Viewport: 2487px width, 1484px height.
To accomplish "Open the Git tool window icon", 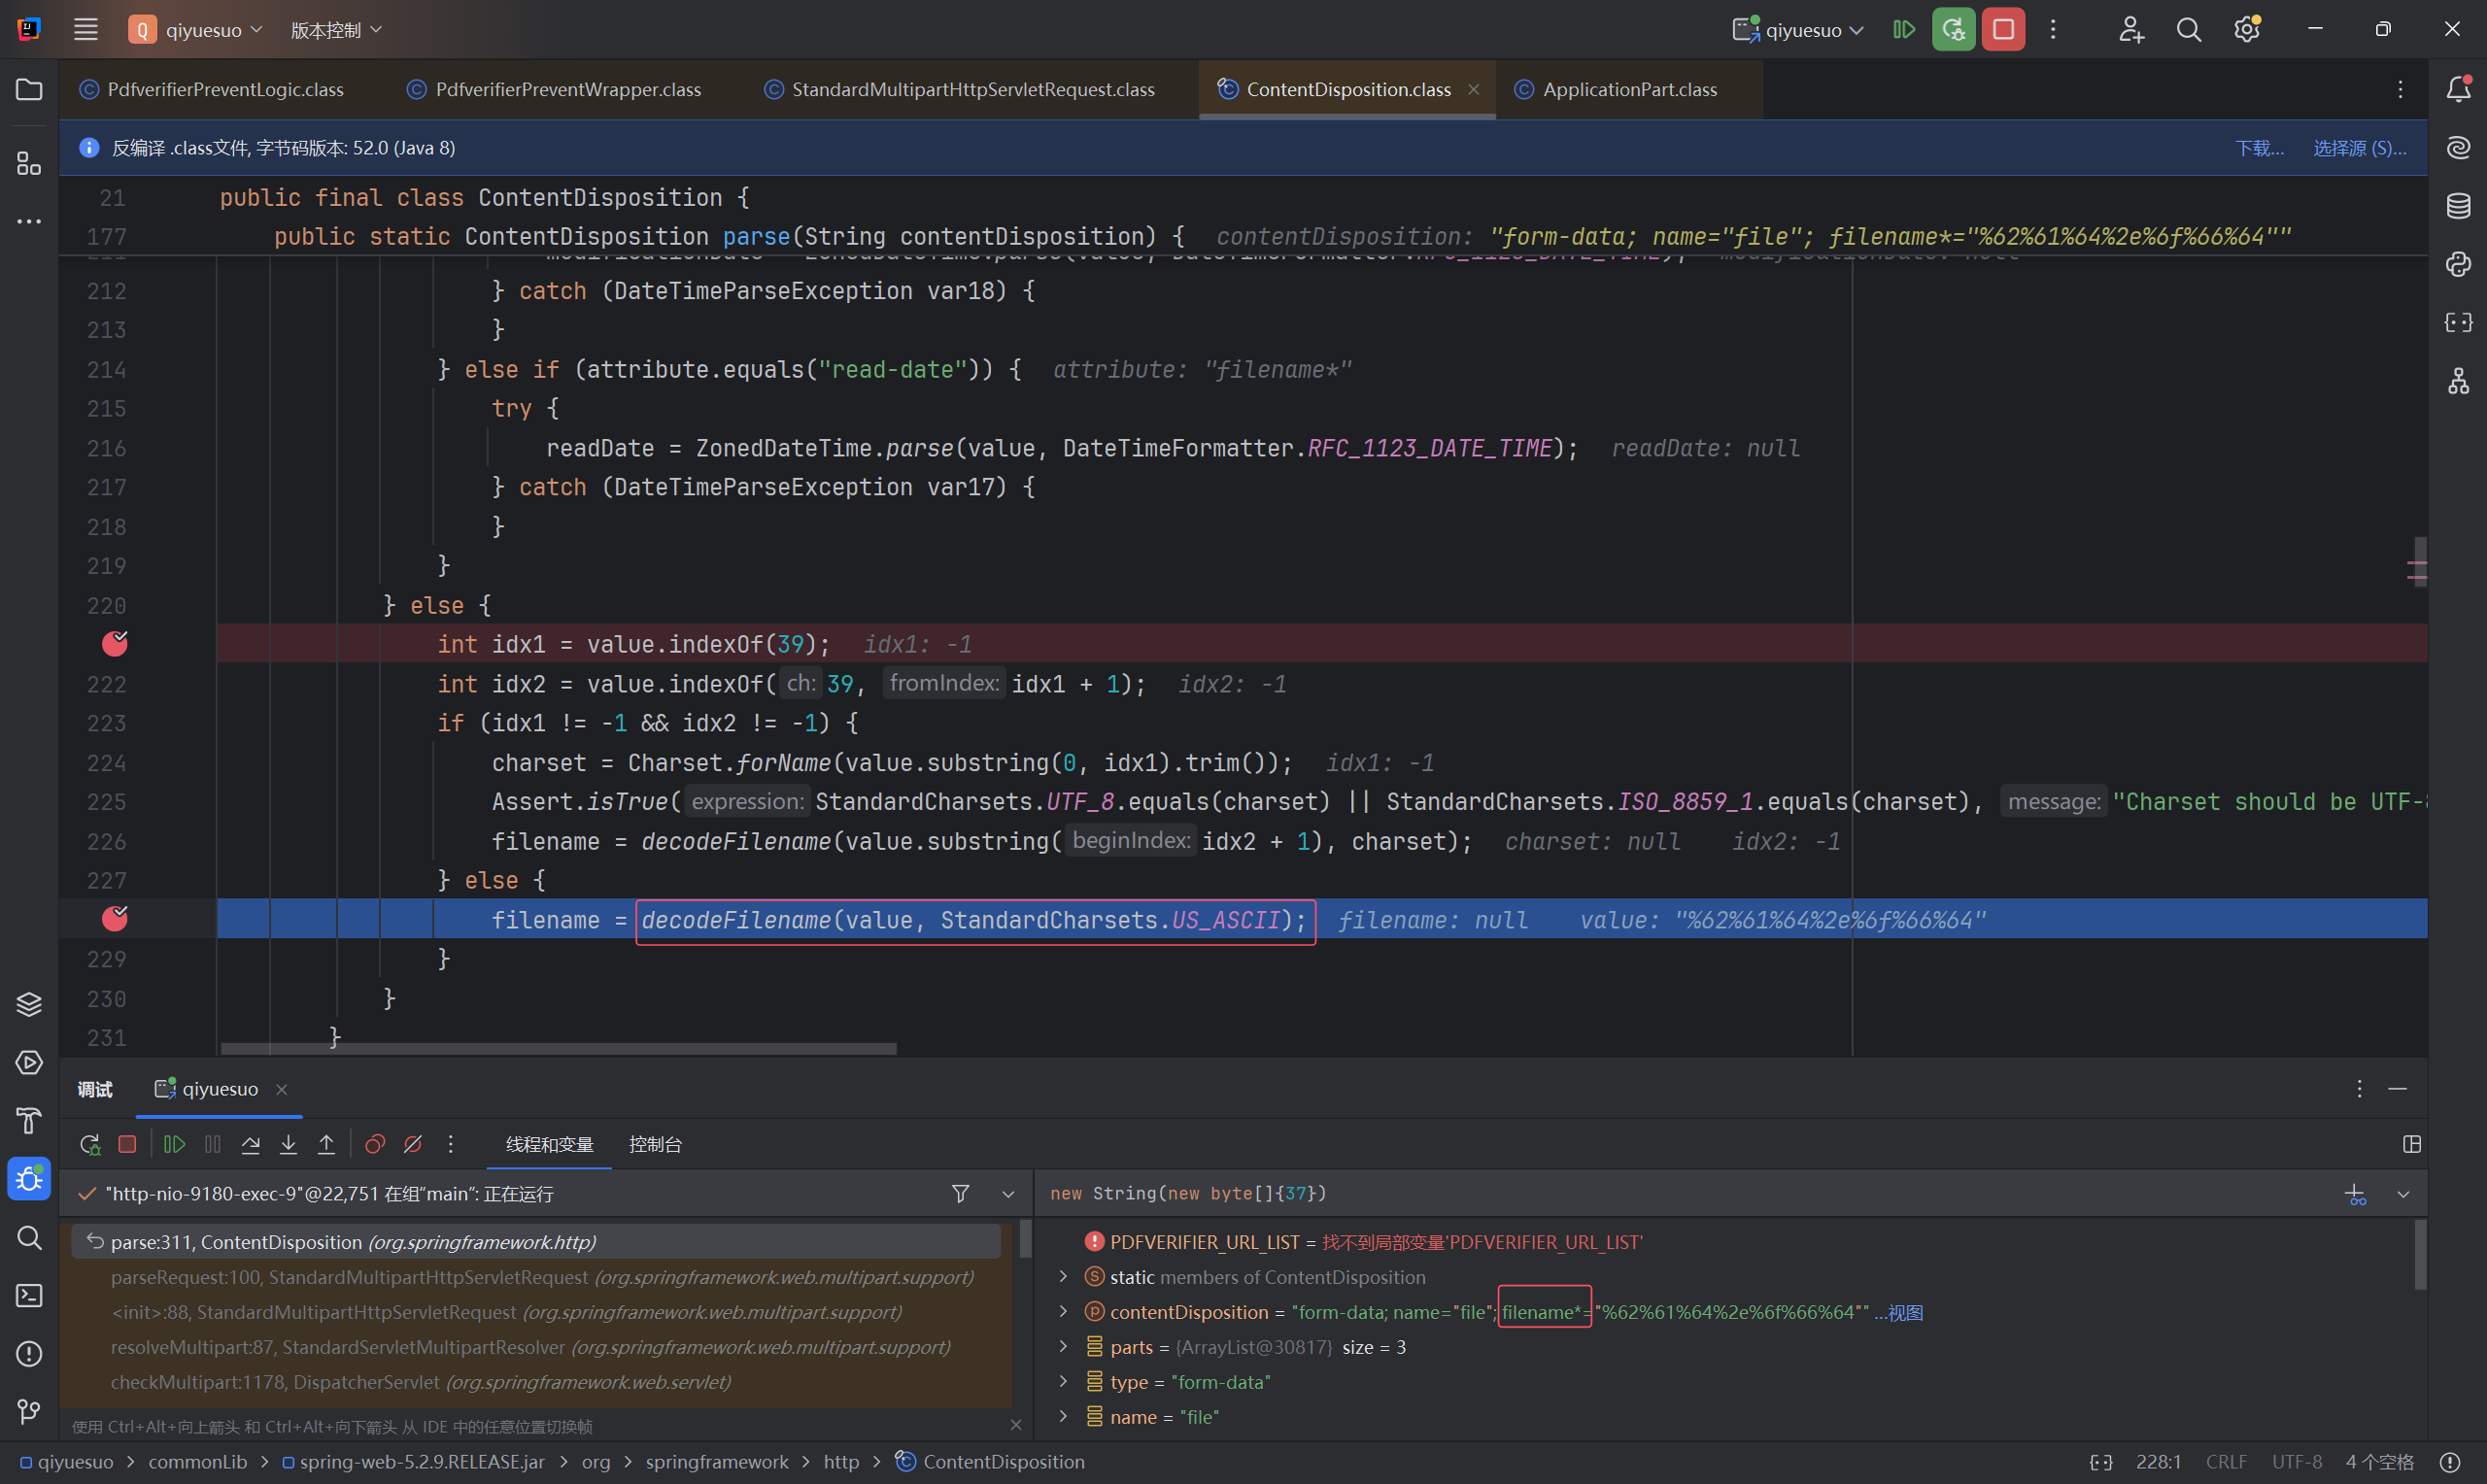I will [29, 1411].
